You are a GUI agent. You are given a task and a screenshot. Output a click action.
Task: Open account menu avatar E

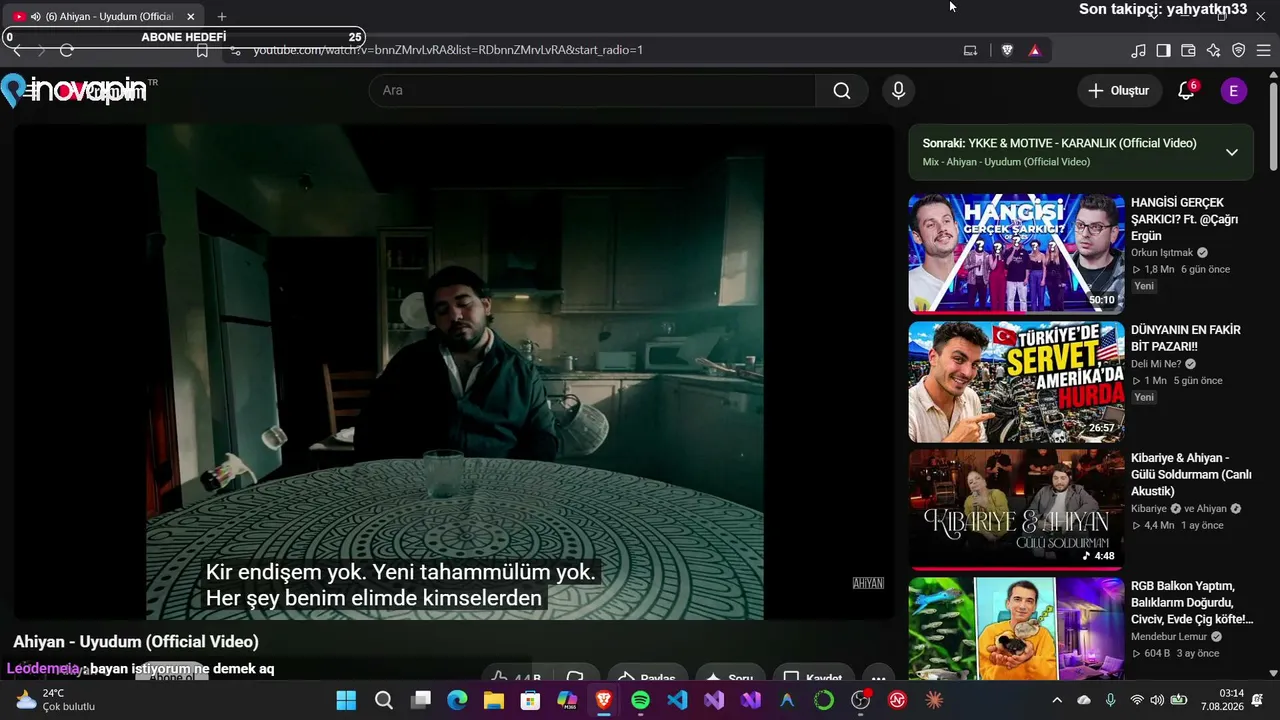[1233, 91]
